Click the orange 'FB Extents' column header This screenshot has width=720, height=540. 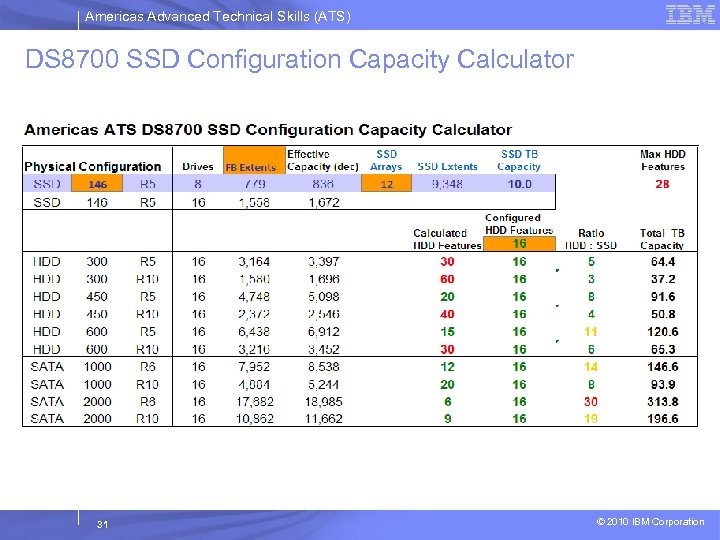click(254, 160)
